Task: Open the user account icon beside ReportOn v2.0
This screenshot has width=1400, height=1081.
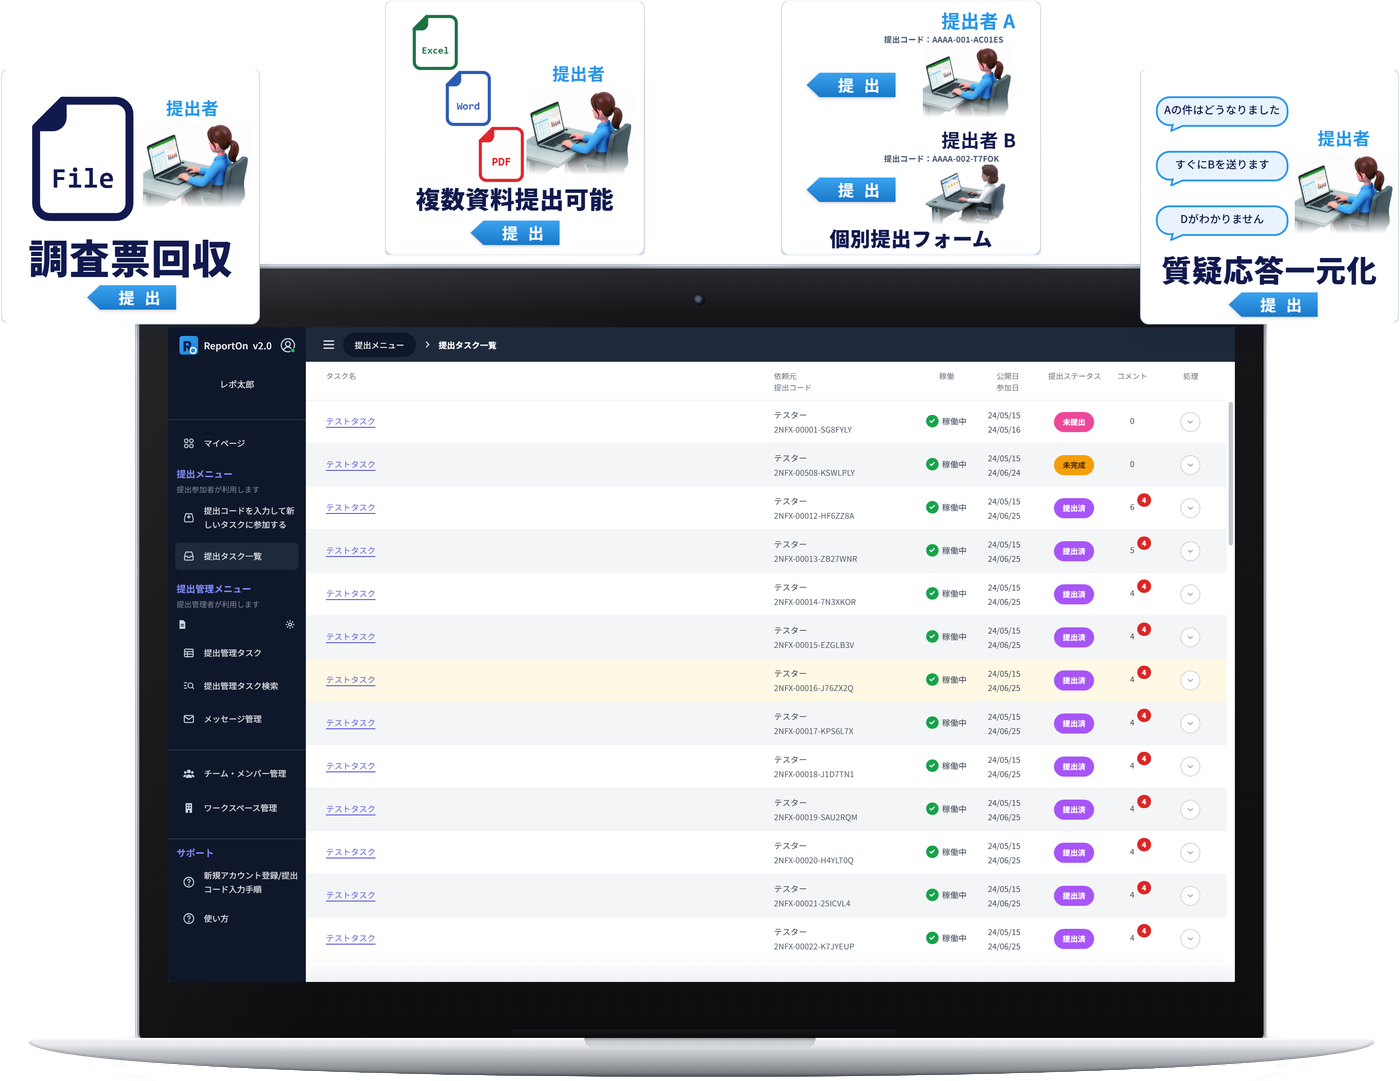Action: [288, 345]
